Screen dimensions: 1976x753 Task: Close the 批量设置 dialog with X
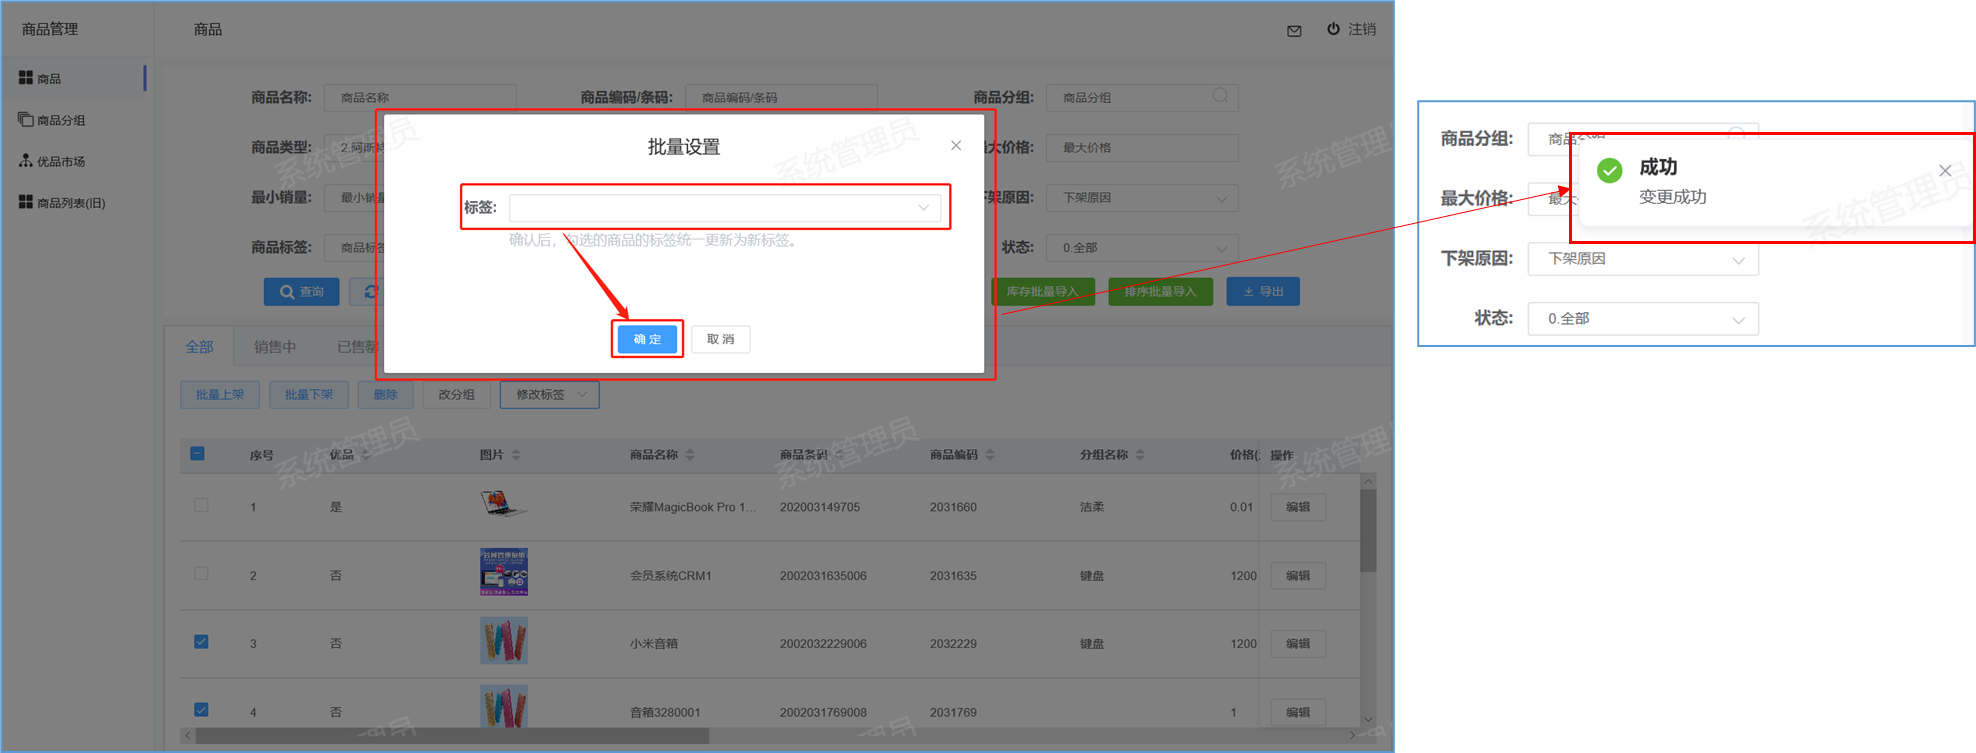tap(956, 146)
